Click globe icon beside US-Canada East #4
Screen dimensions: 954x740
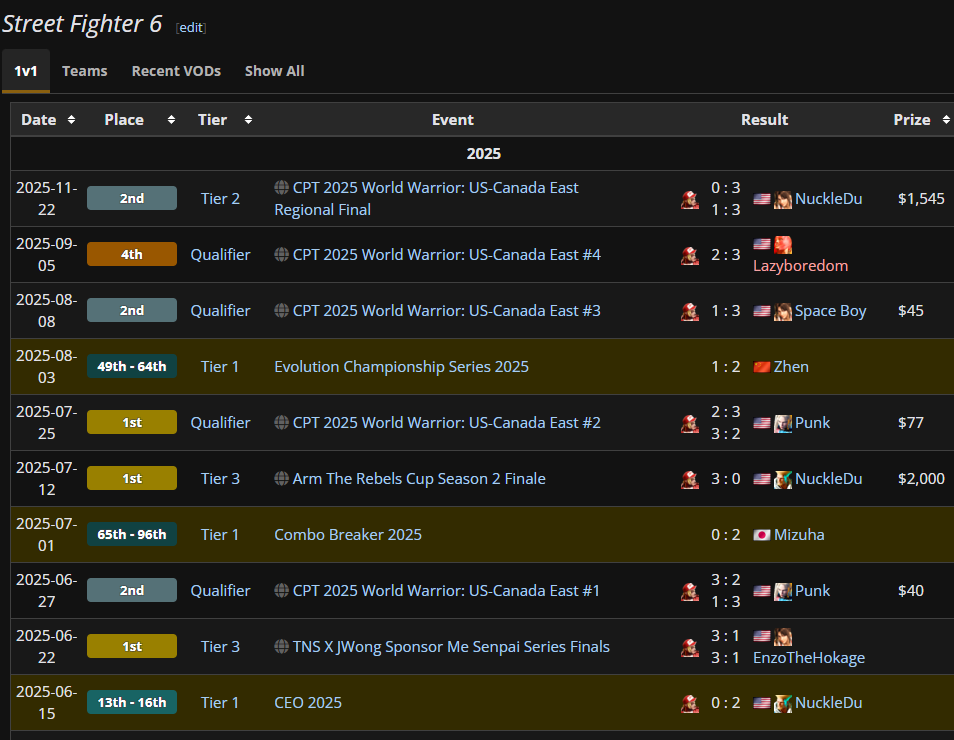pos(281,254)
